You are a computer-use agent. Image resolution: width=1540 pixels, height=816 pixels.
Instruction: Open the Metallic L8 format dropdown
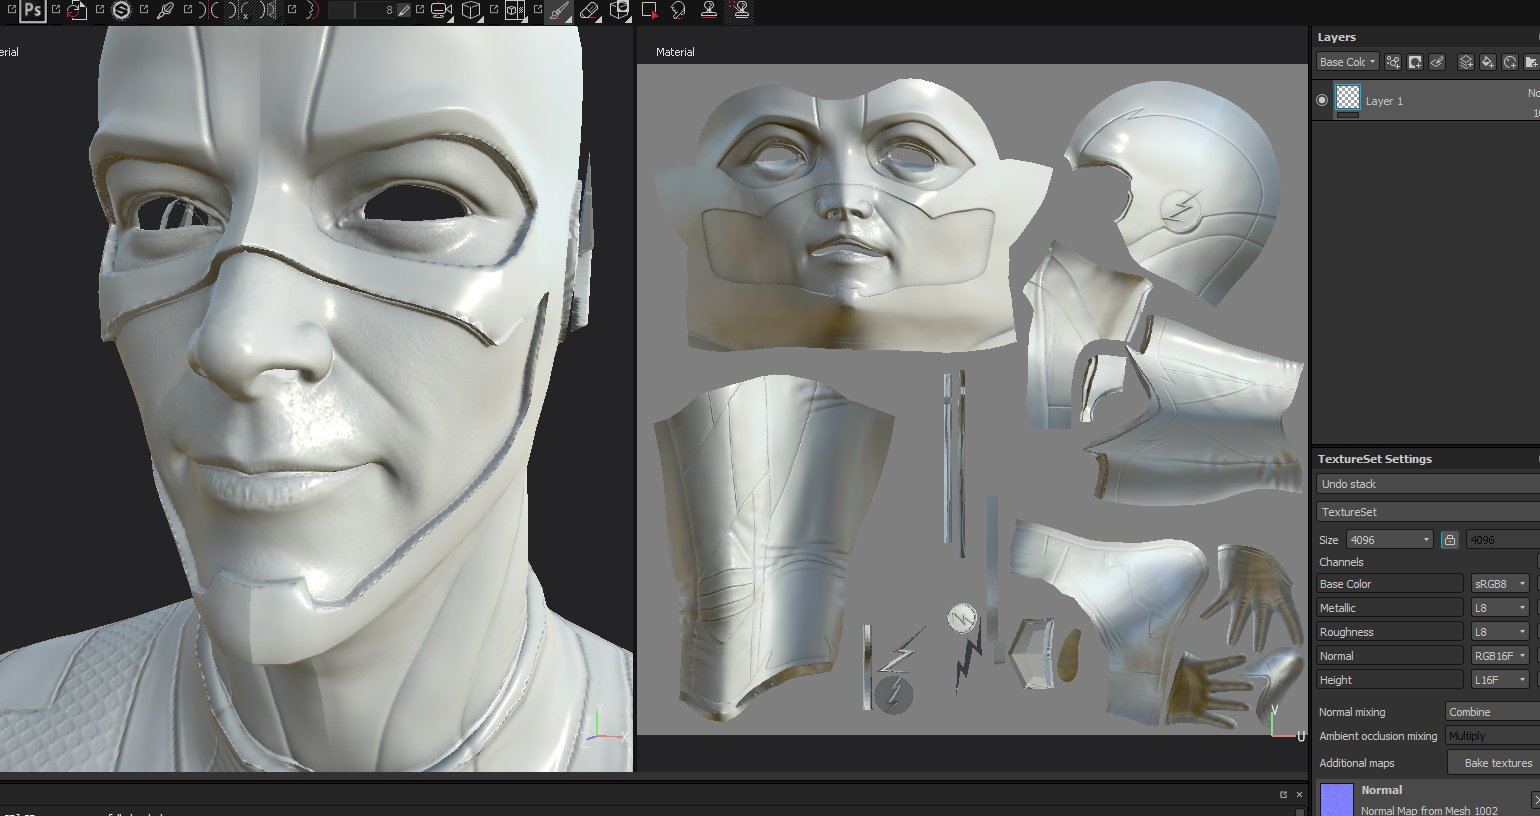1501,608
